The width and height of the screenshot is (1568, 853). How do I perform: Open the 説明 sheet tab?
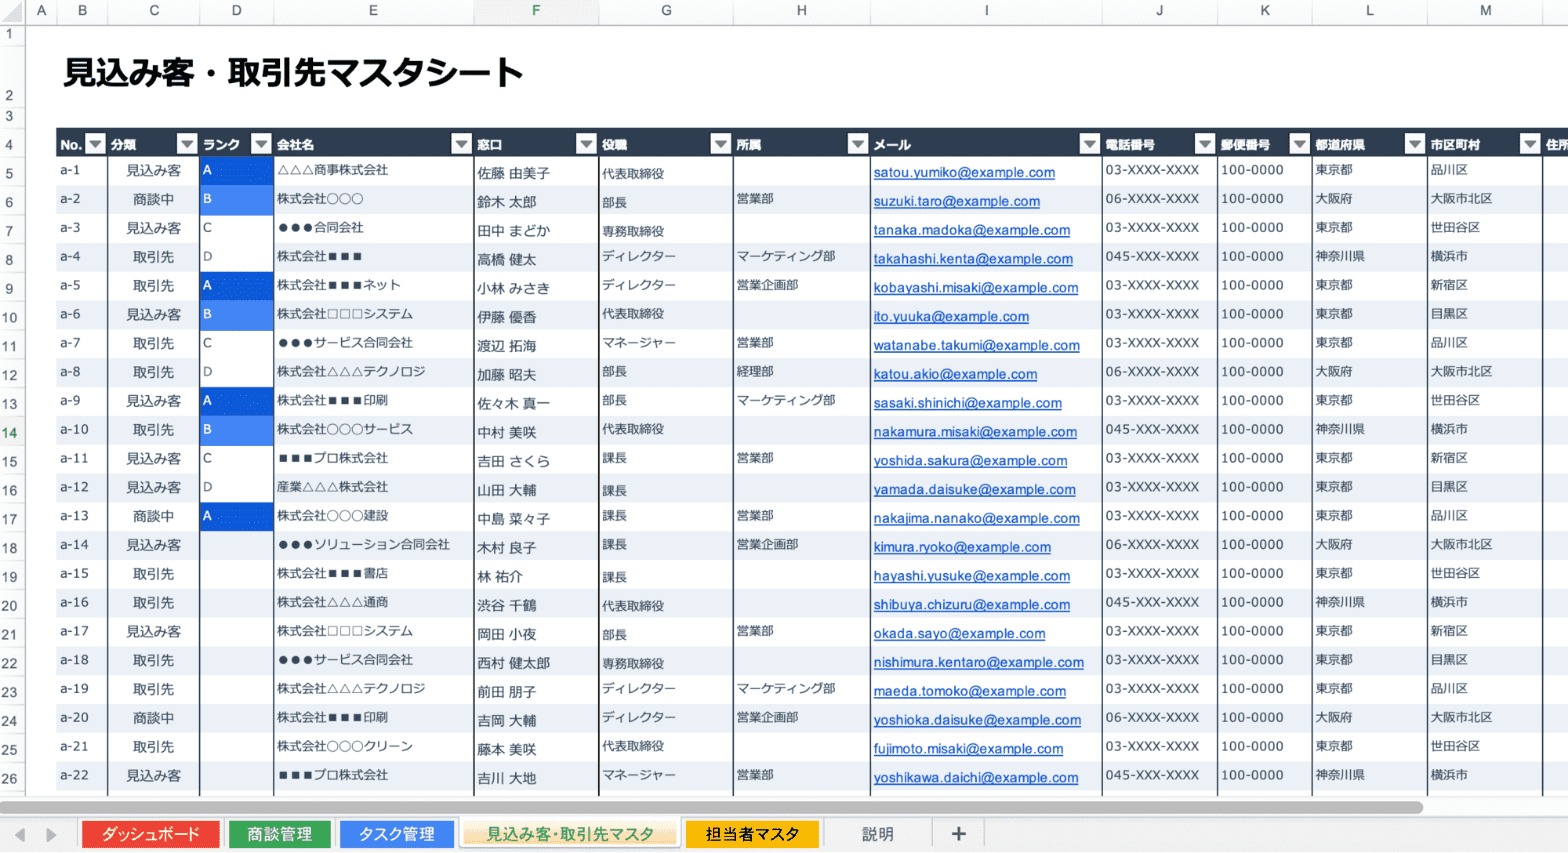click(877, 834)
